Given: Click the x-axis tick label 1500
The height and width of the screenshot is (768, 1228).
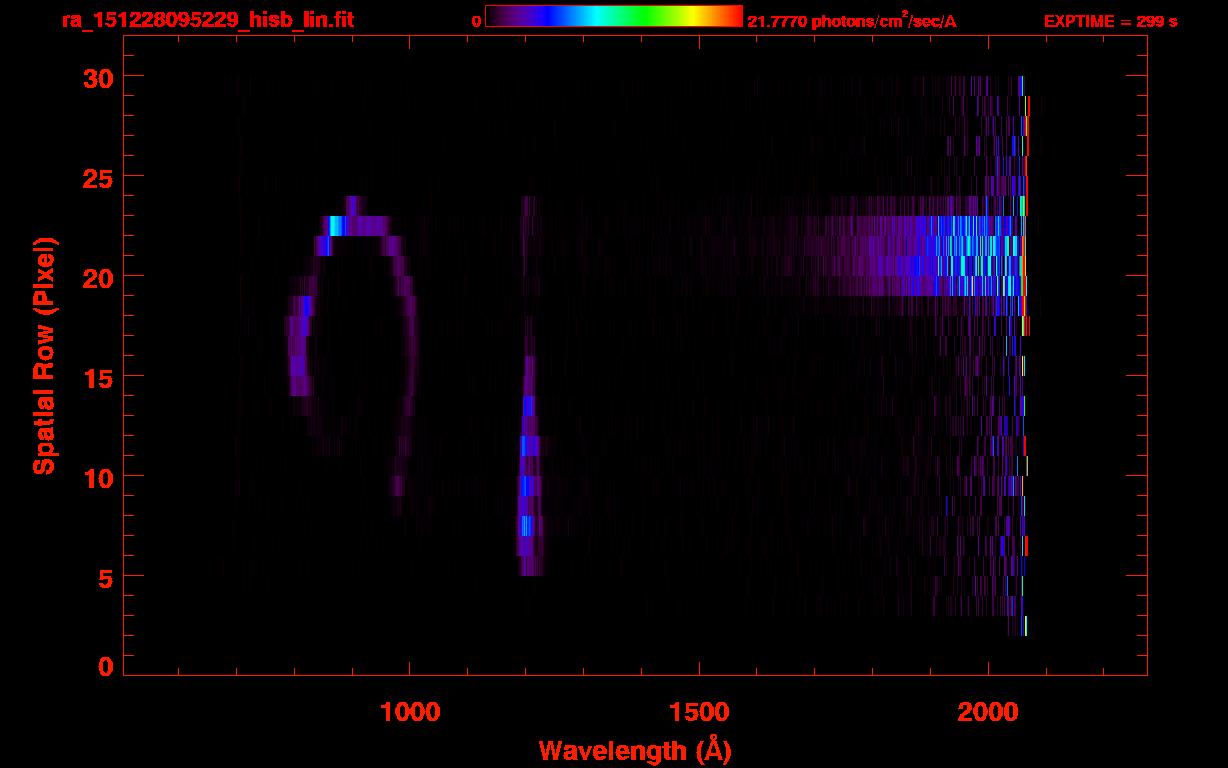Looking at the screenshot, I should coord(699,711).
